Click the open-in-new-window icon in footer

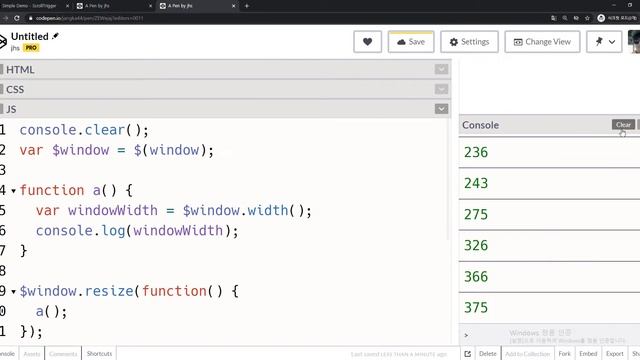pyautogui.click(x=467, y=353)
